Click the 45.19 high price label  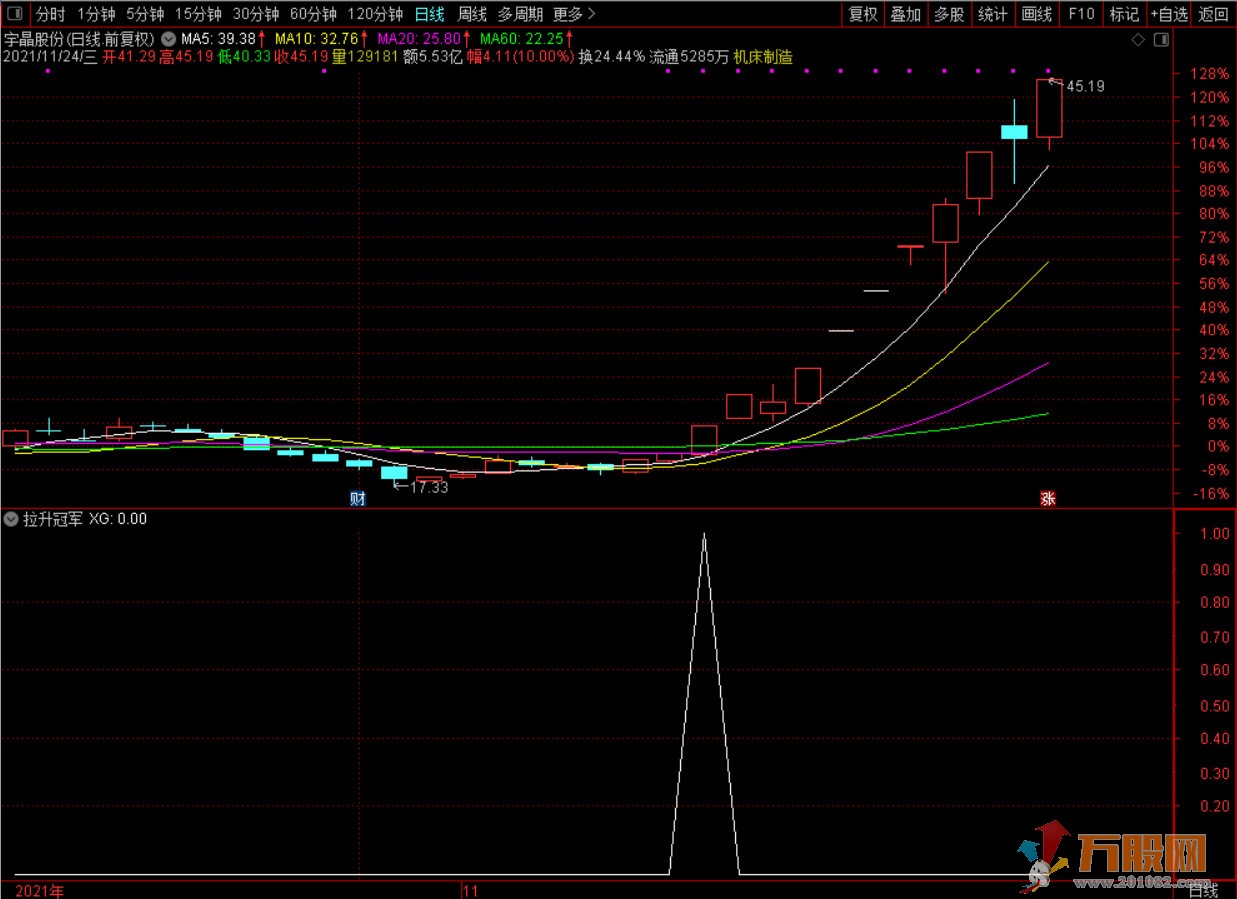point(1085,86)
